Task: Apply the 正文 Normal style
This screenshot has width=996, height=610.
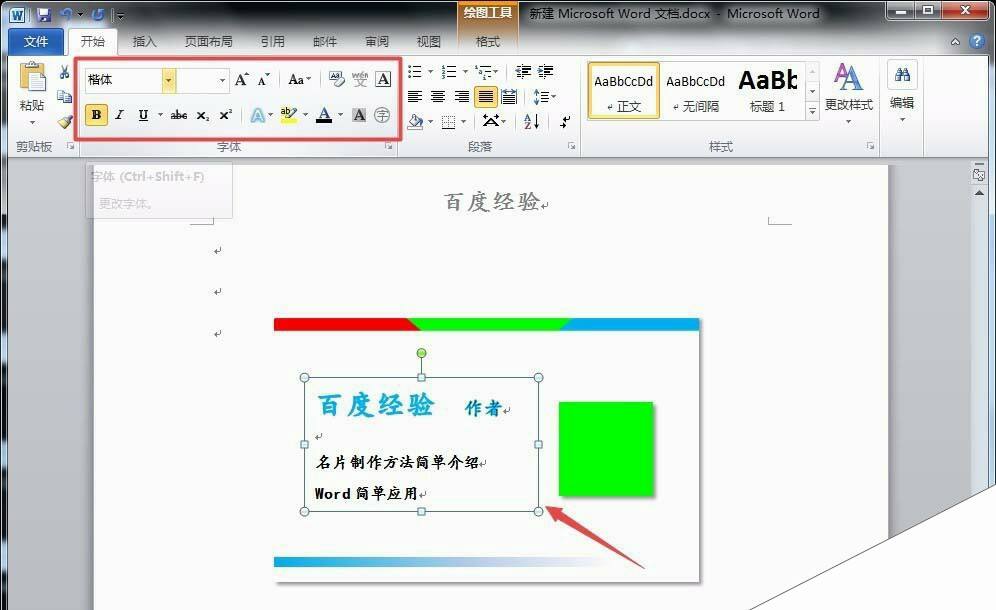Action: pyautogui.click(x=623, y=90)
